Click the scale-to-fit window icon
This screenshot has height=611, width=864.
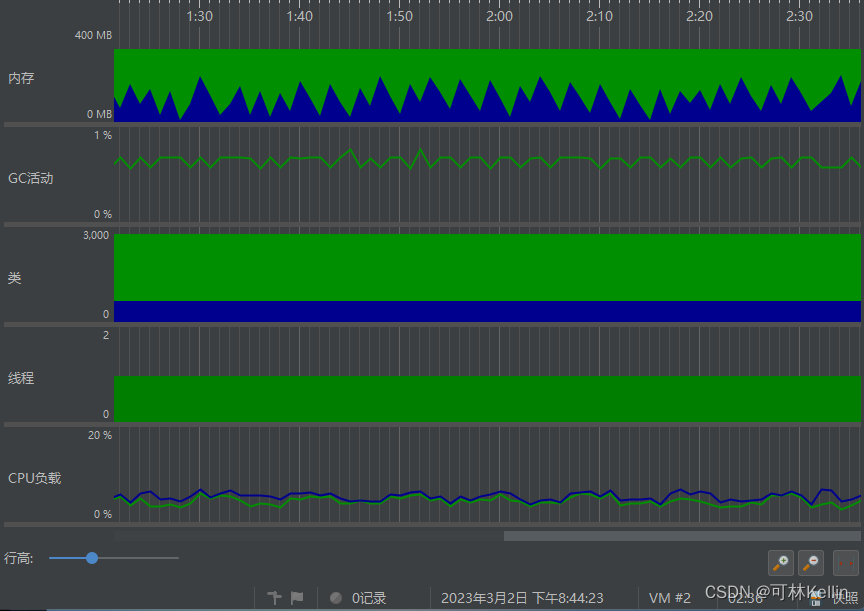click(846, 563)
